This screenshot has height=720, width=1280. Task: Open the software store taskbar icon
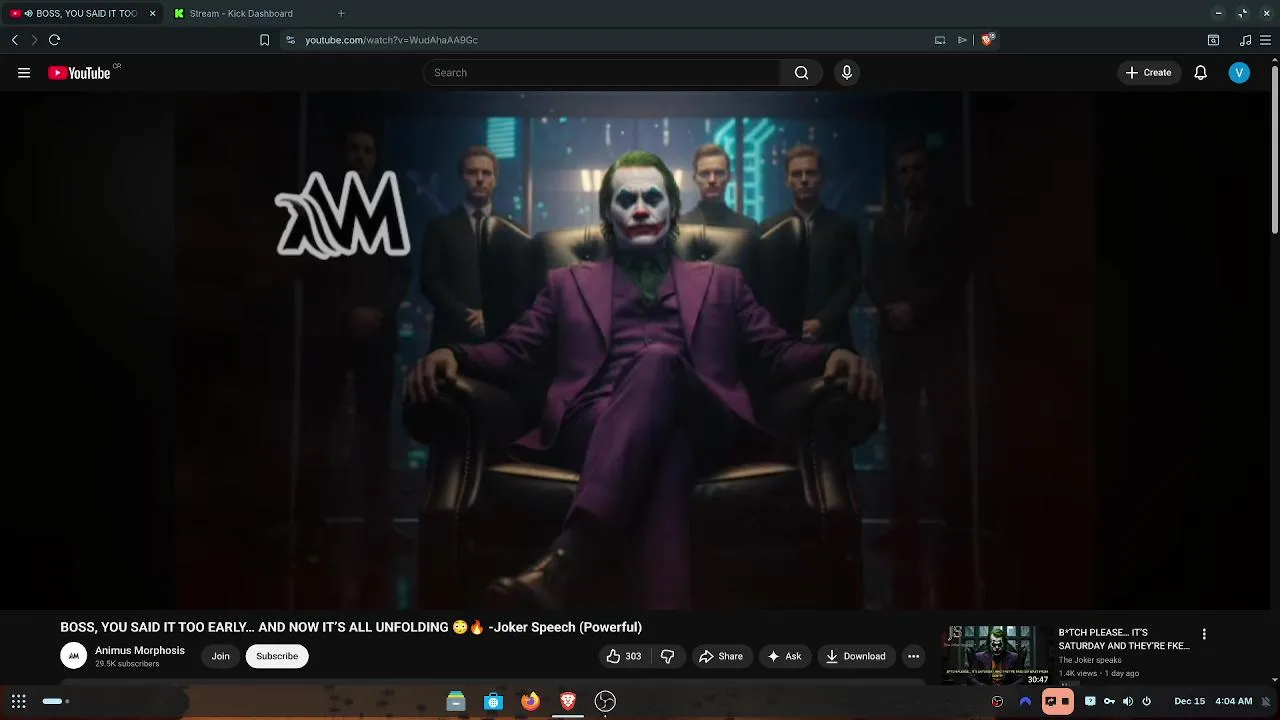click(493, 701)
